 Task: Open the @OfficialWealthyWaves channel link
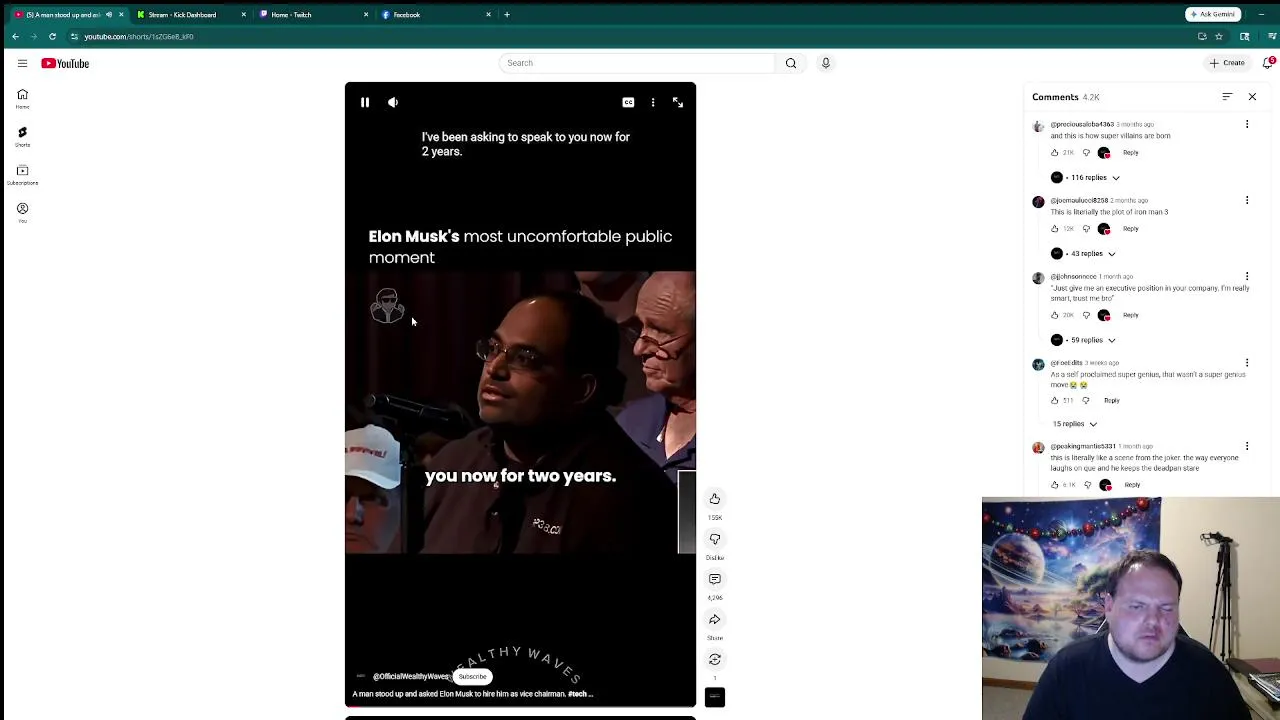point(410,677)
